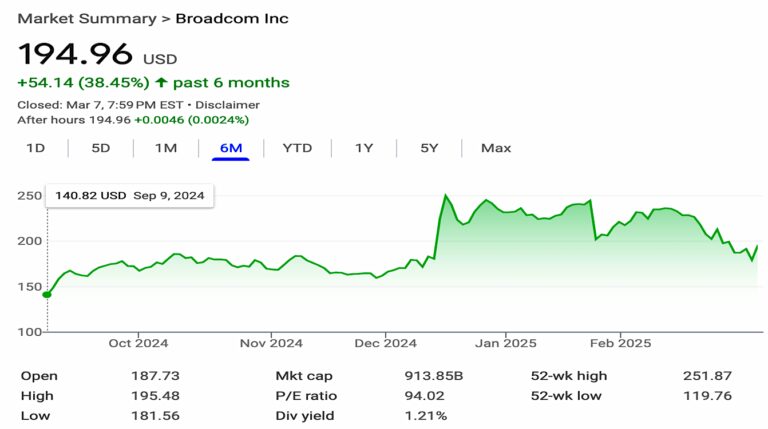The image size is (768, 429).
Task: Click the active 6M range tab
Action: [x=230, y=148]
